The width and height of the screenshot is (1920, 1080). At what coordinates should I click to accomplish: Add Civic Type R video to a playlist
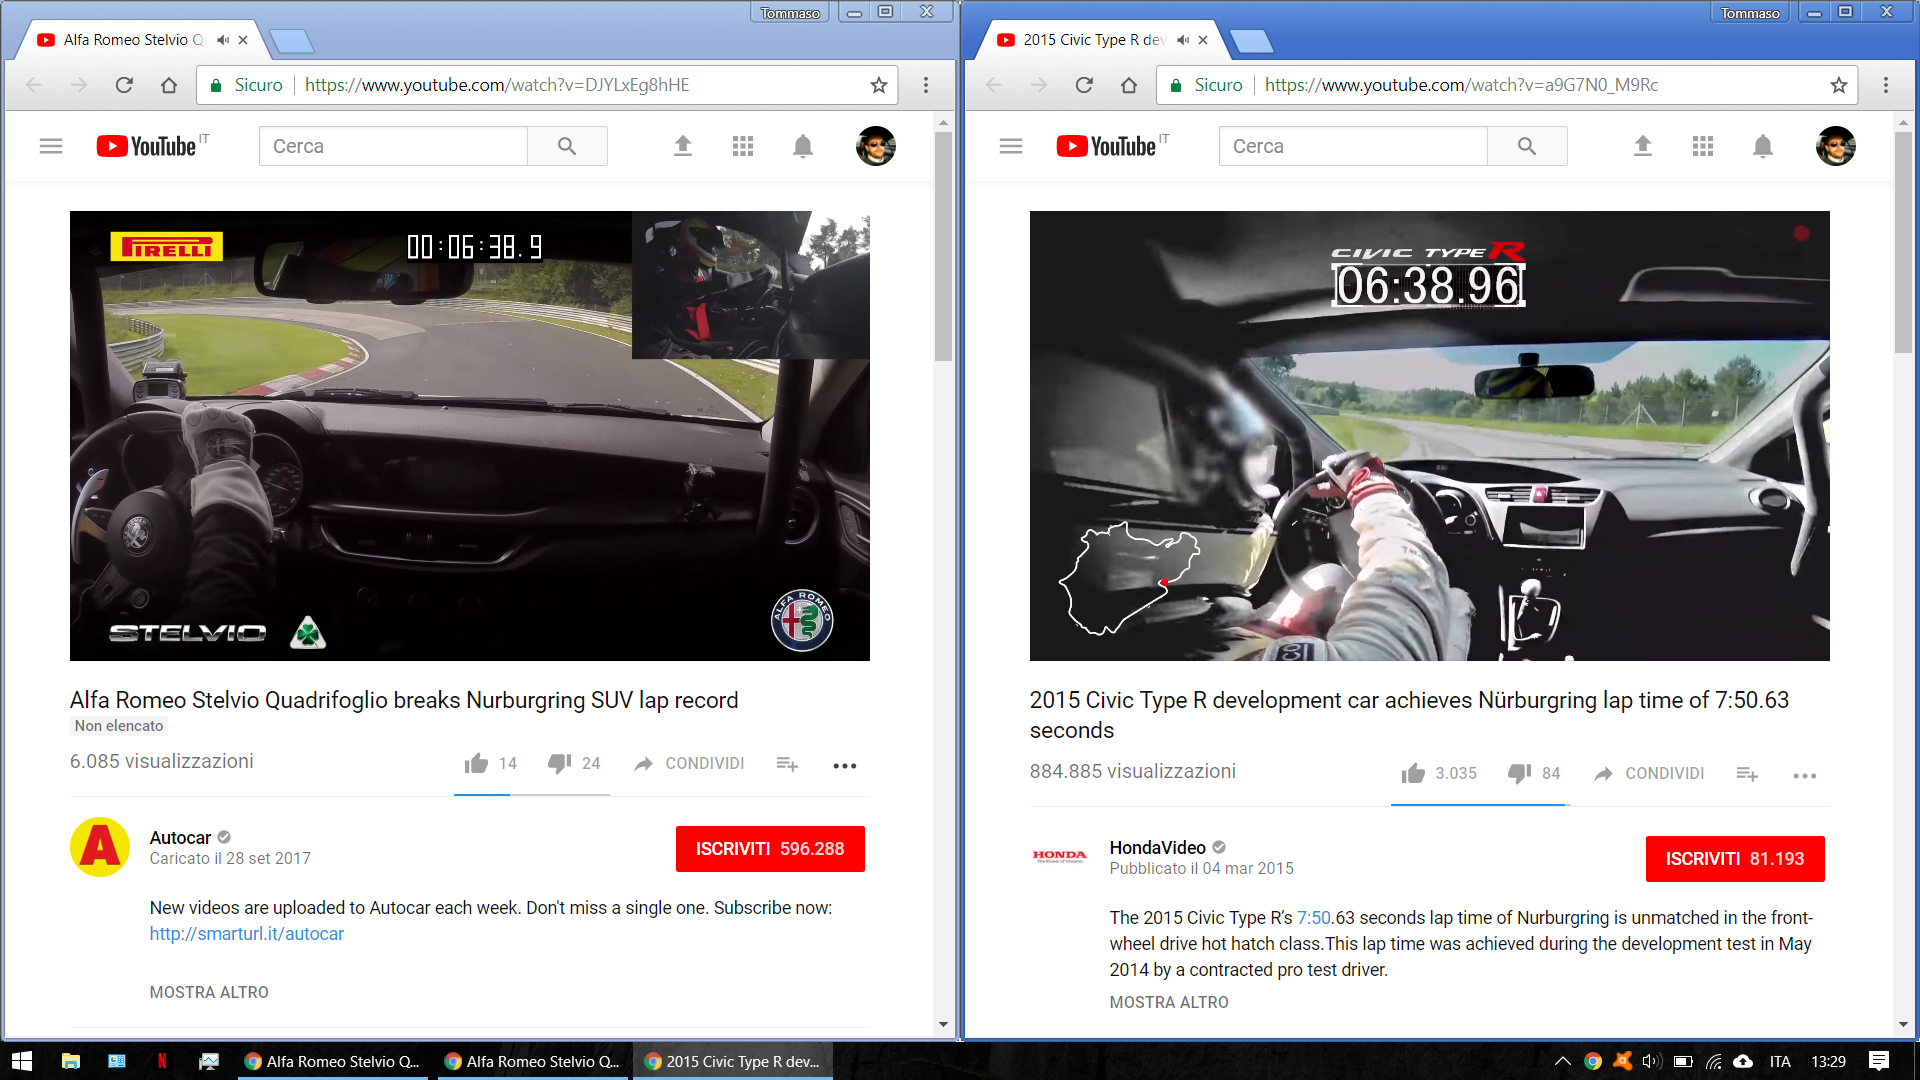(1747, 774)
